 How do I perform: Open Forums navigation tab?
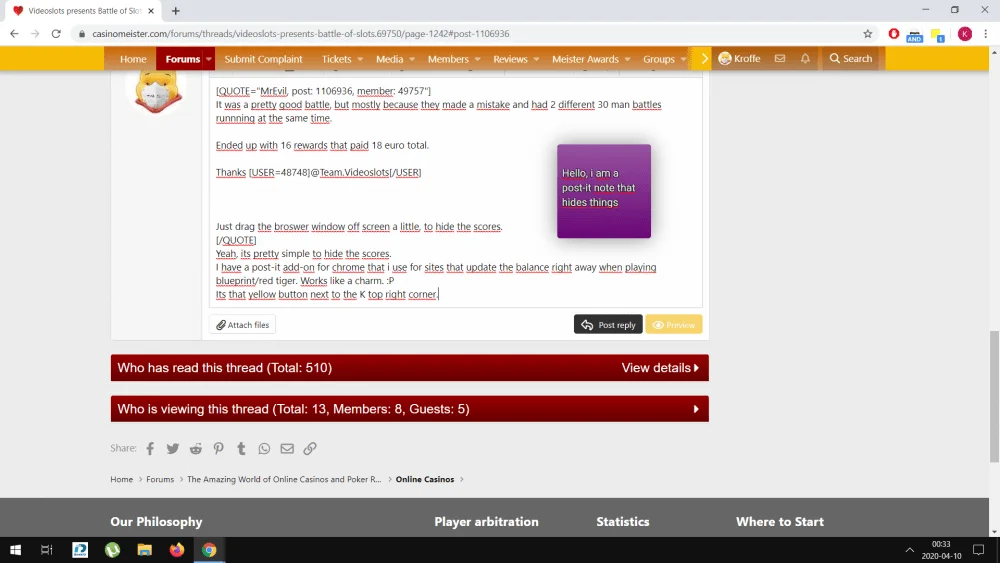(x=182, y=59)
